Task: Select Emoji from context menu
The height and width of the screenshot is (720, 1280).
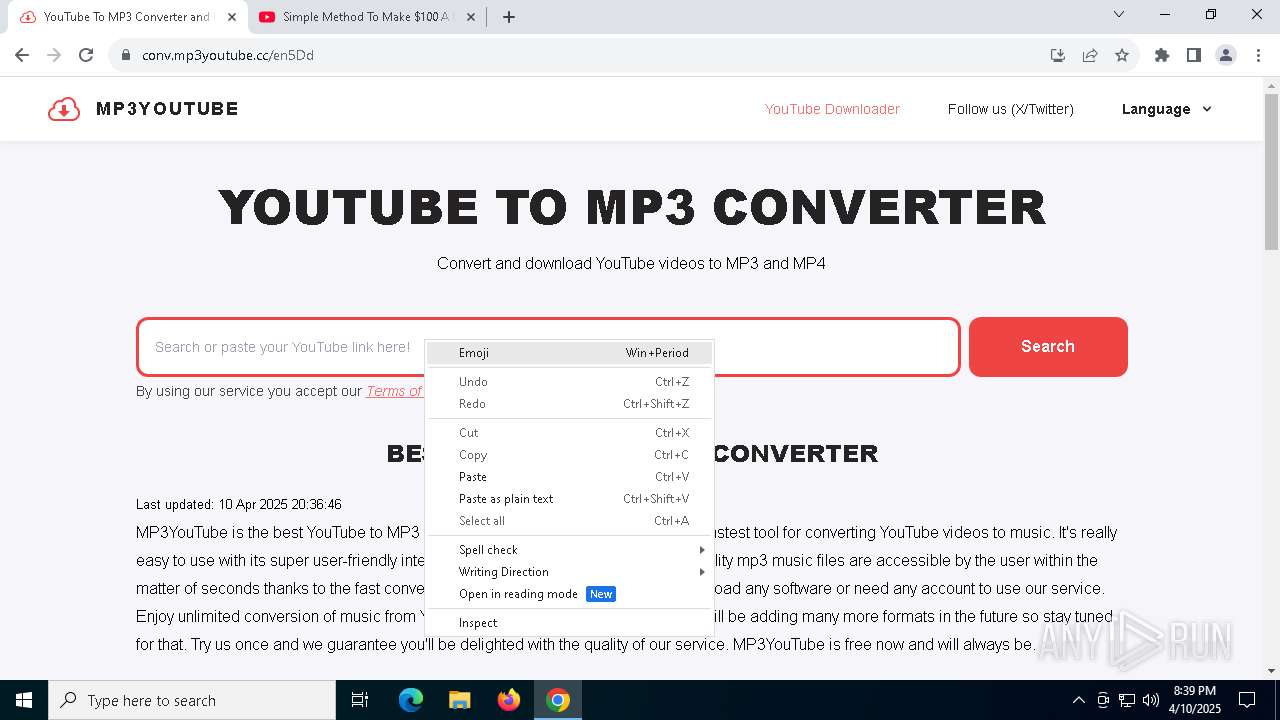Action: coord(569,353)
